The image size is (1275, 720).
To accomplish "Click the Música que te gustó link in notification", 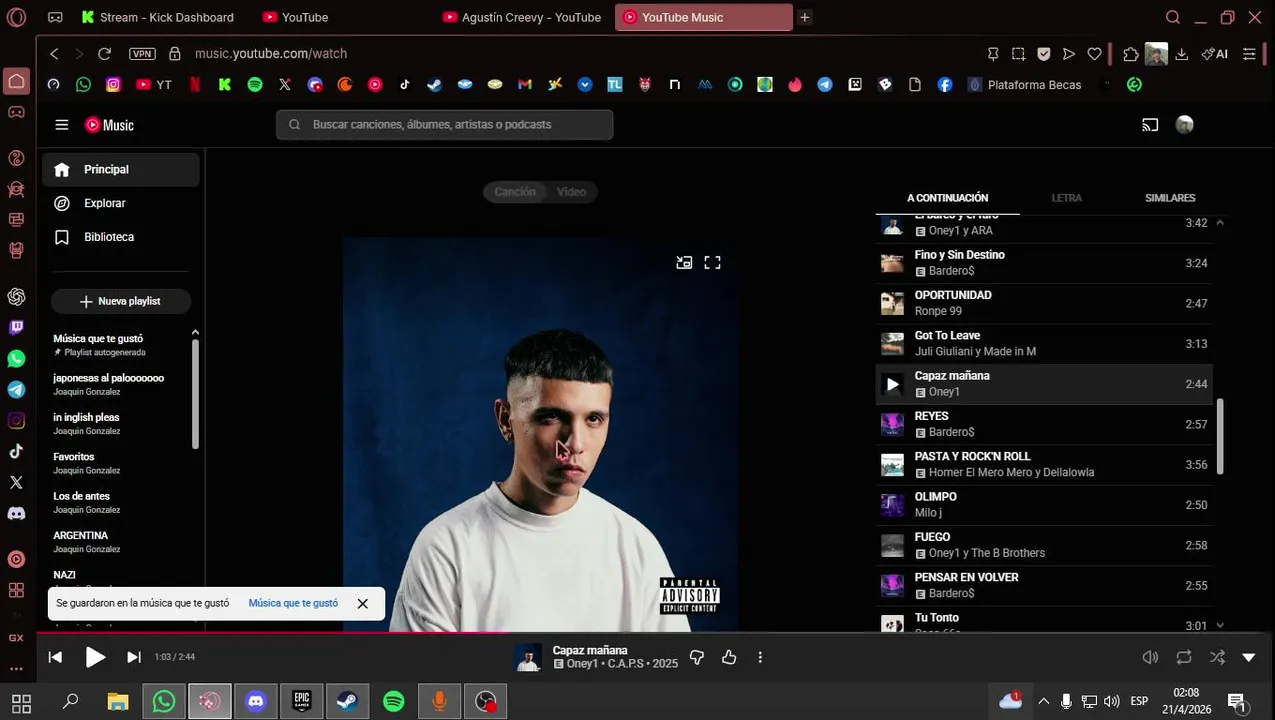I will (x=293, y=603).
